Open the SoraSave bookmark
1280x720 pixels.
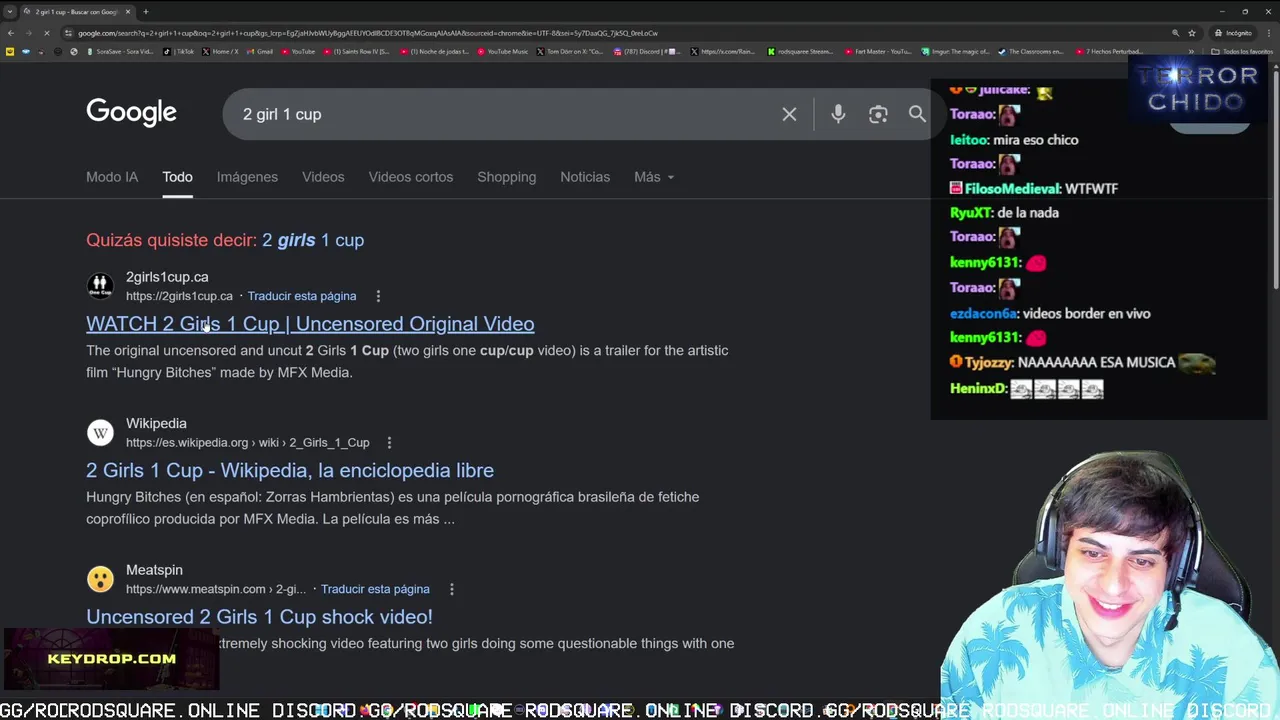click(120, 52)
